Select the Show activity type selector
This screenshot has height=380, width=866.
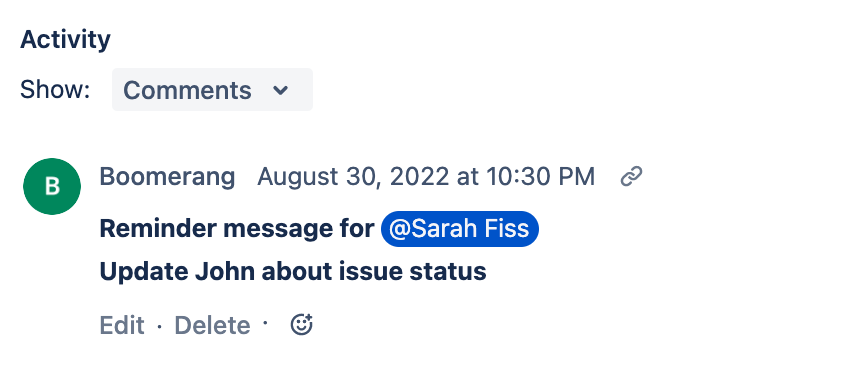point(212,89)
